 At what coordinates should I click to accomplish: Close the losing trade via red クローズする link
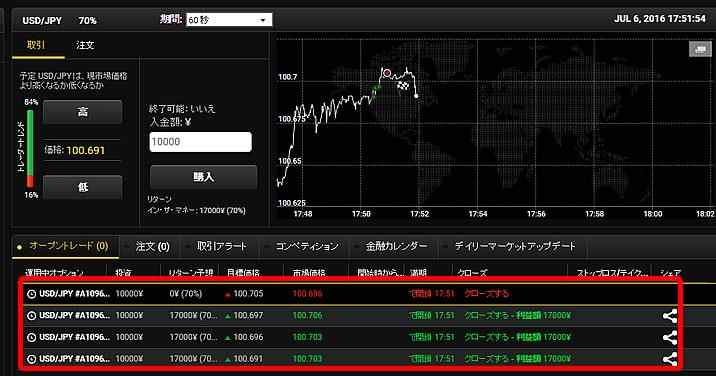tap(486, 293)
